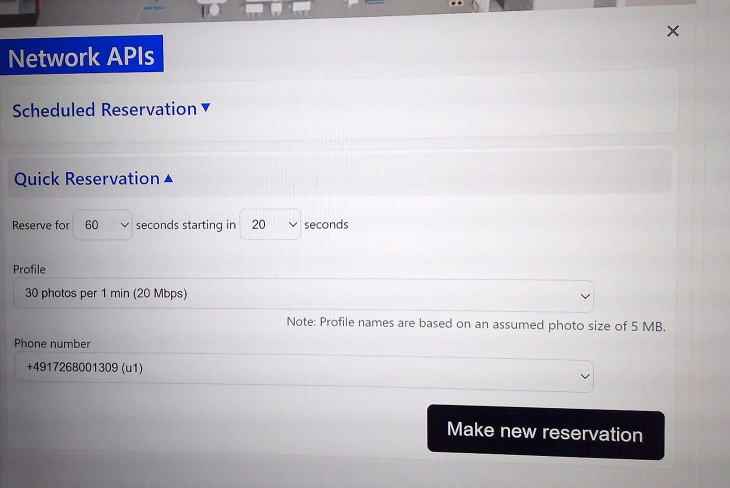The width and height of the screenshot is (730, 488).
Task: Click the note about assumed photo size
Action: pos(475,324)
